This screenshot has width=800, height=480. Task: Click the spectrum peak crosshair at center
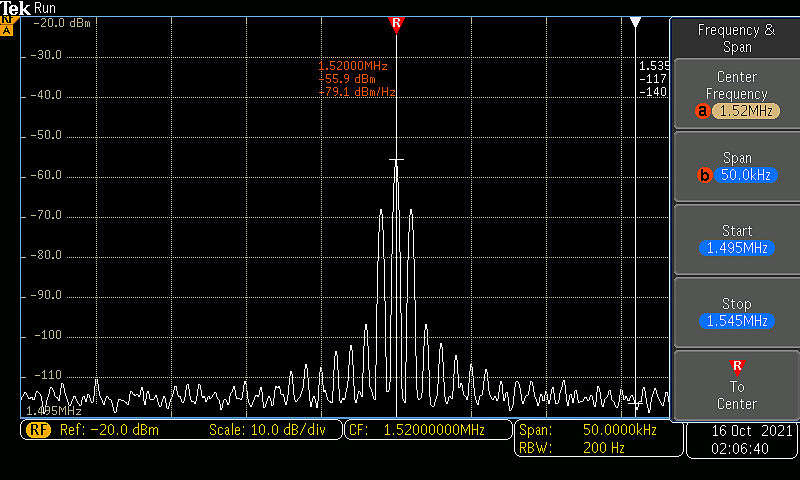pyautogui.click(x=396, y=160)
